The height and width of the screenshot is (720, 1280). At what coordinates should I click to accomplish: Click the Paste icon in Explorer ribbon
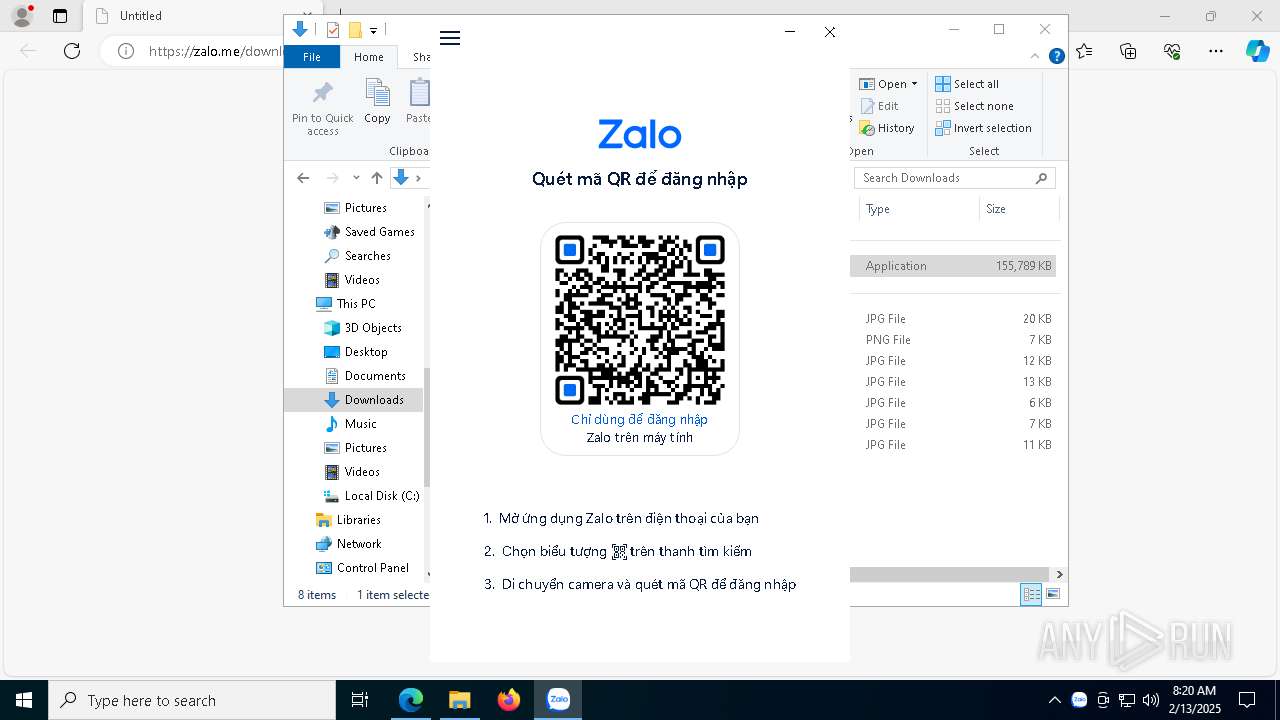(x=419, y=102)
